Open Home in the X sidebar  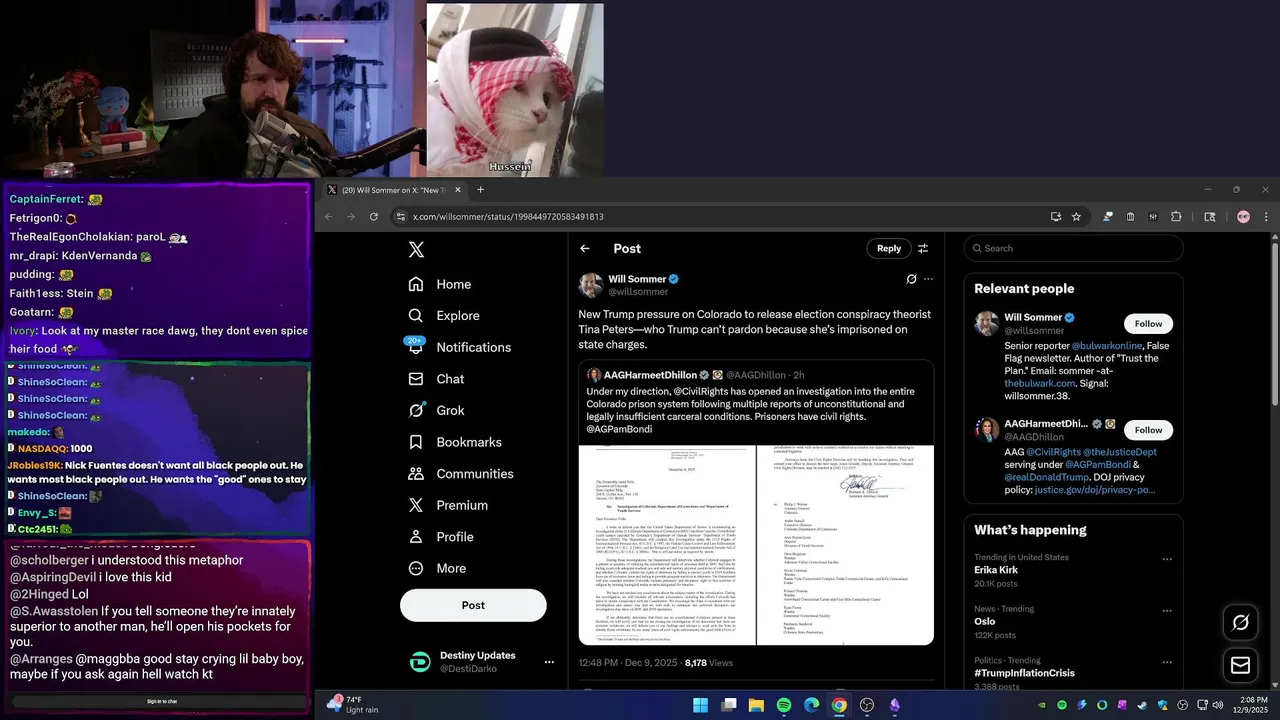(440, 284)
